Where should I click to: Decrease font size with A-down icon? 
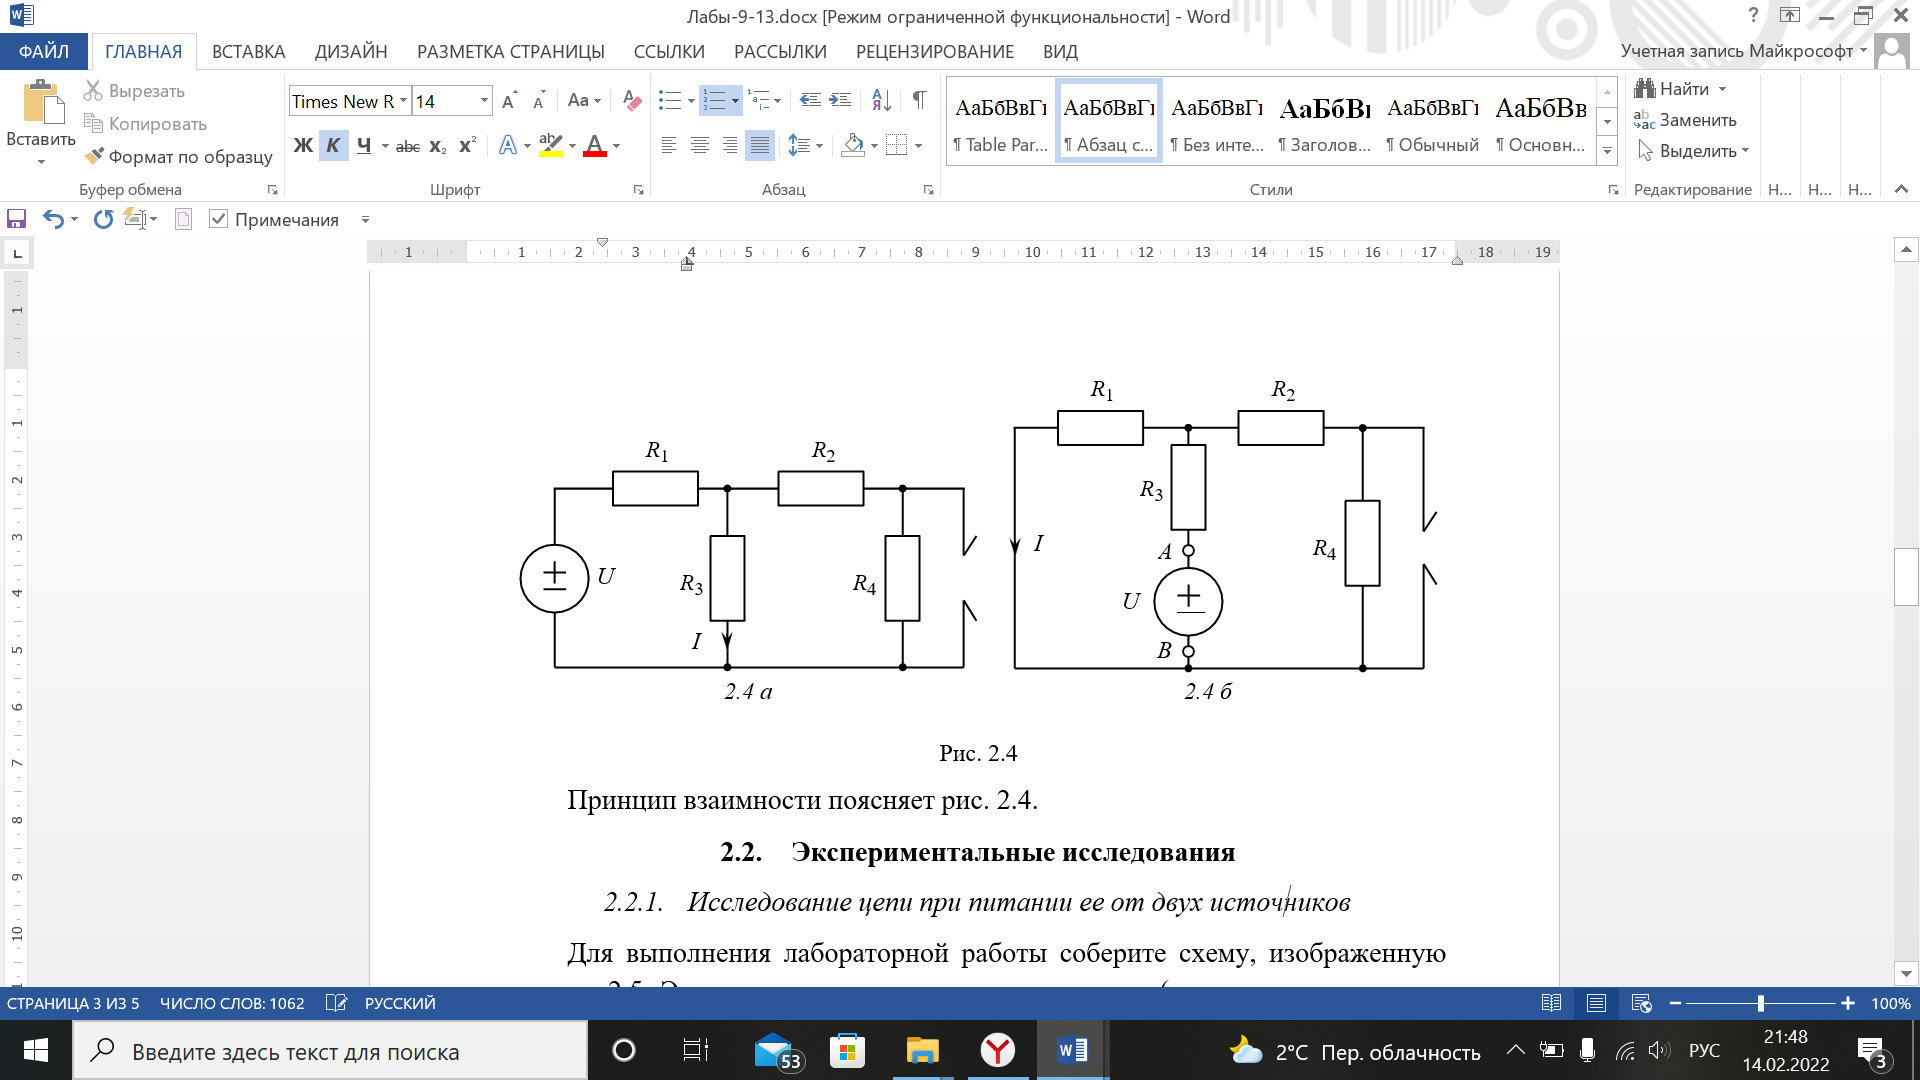pos(539,101)
